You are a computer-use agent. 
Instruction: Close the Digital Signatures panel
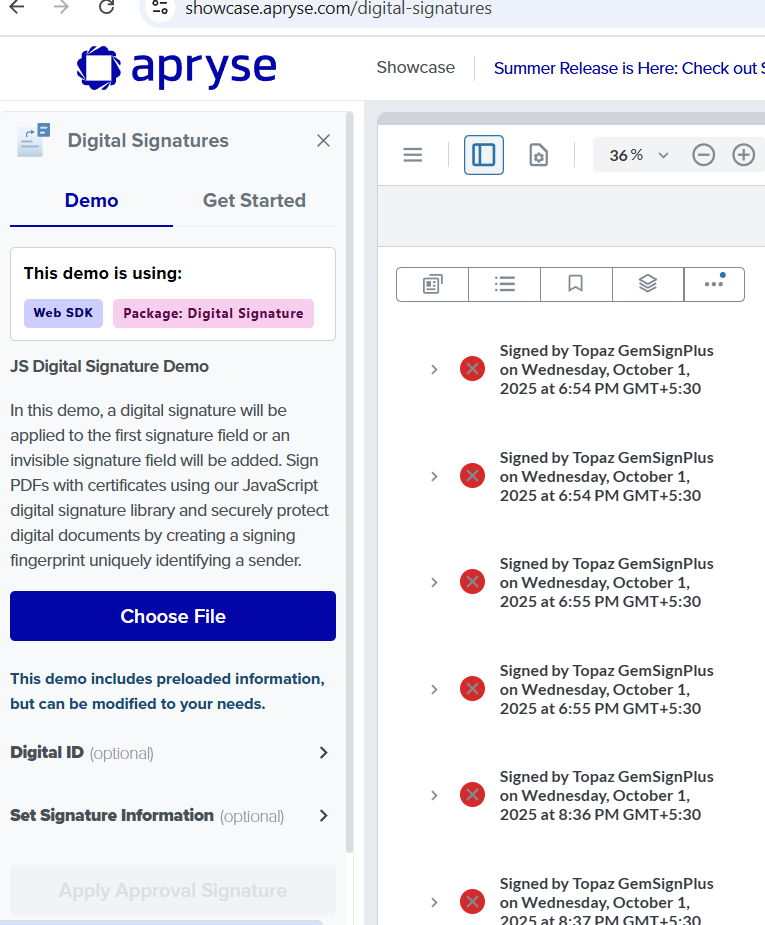click(323, 141)
